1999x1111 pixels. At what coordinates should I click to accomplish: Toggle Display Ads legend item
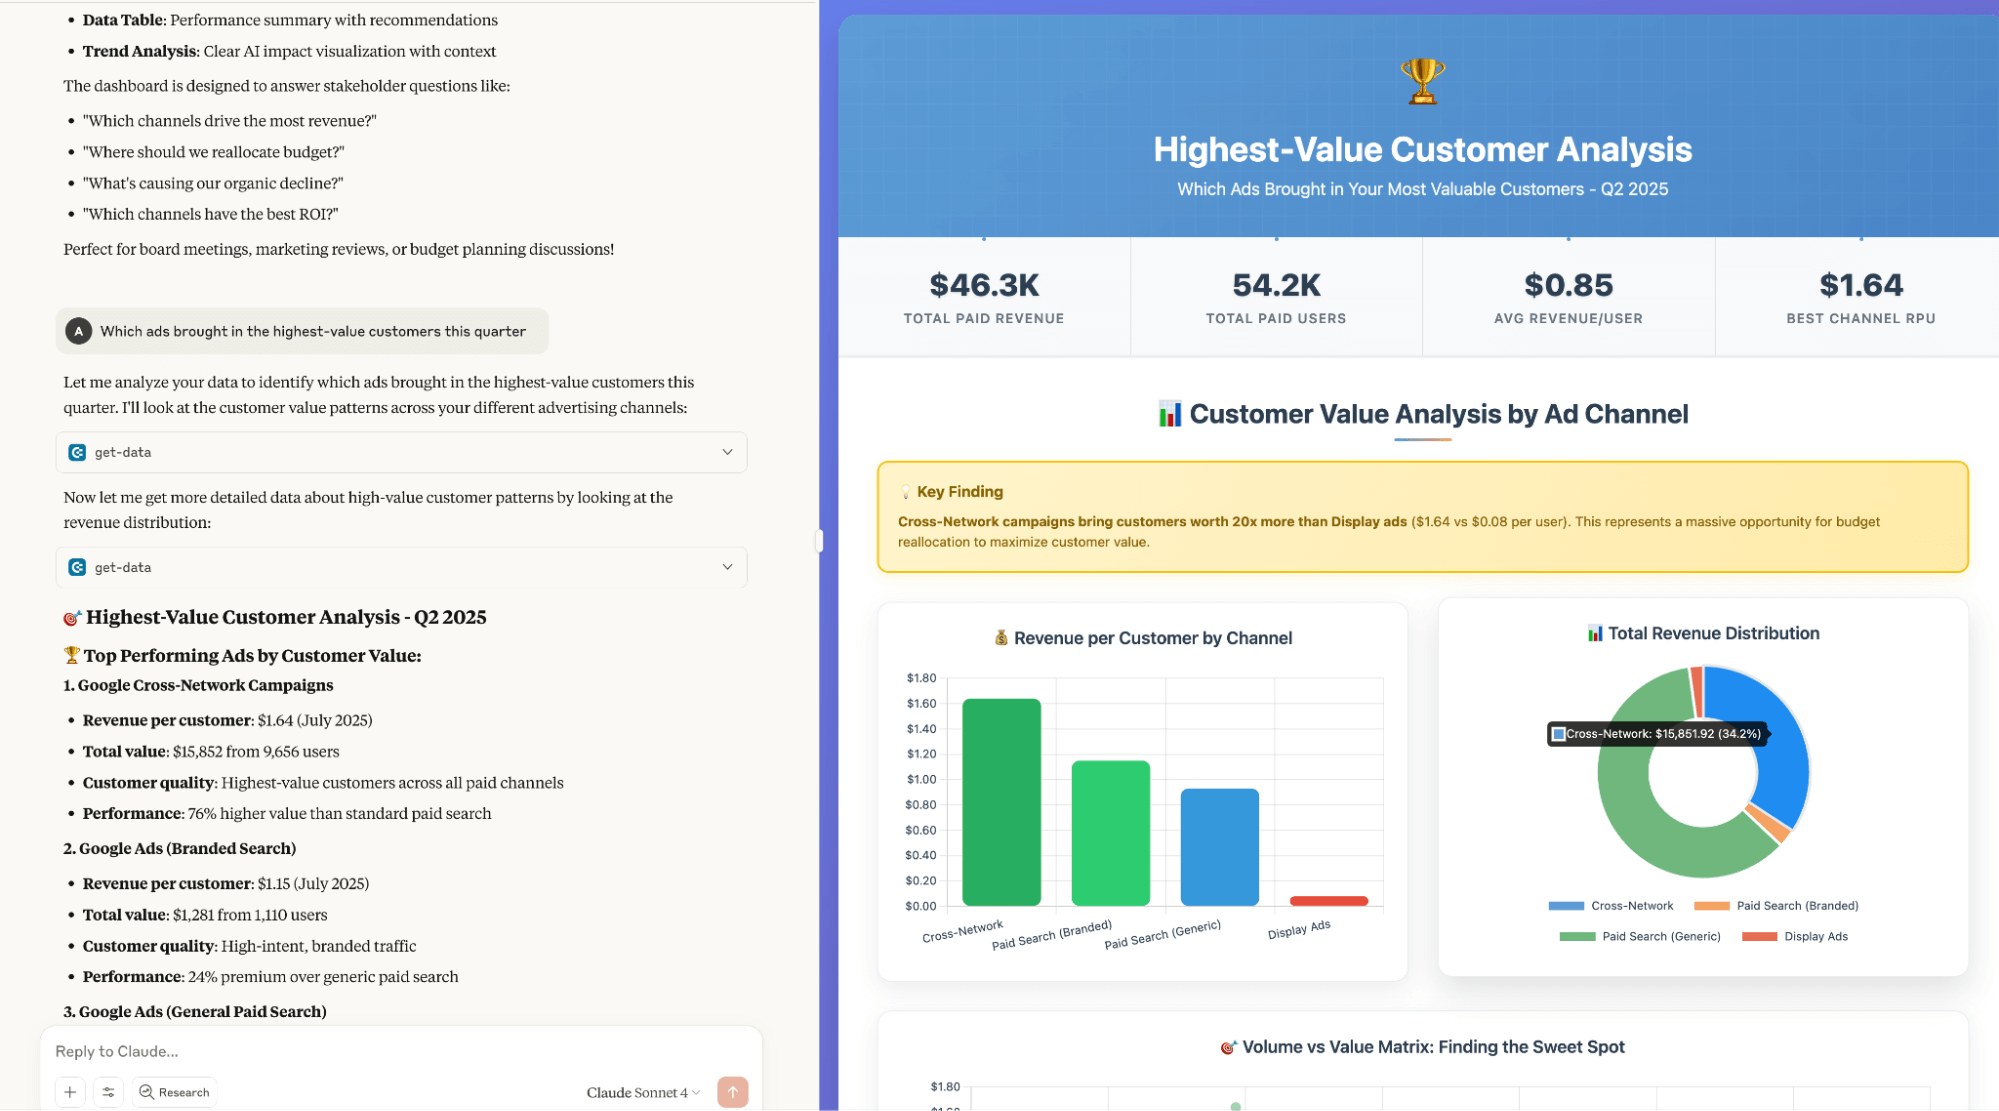(1795, 937)
